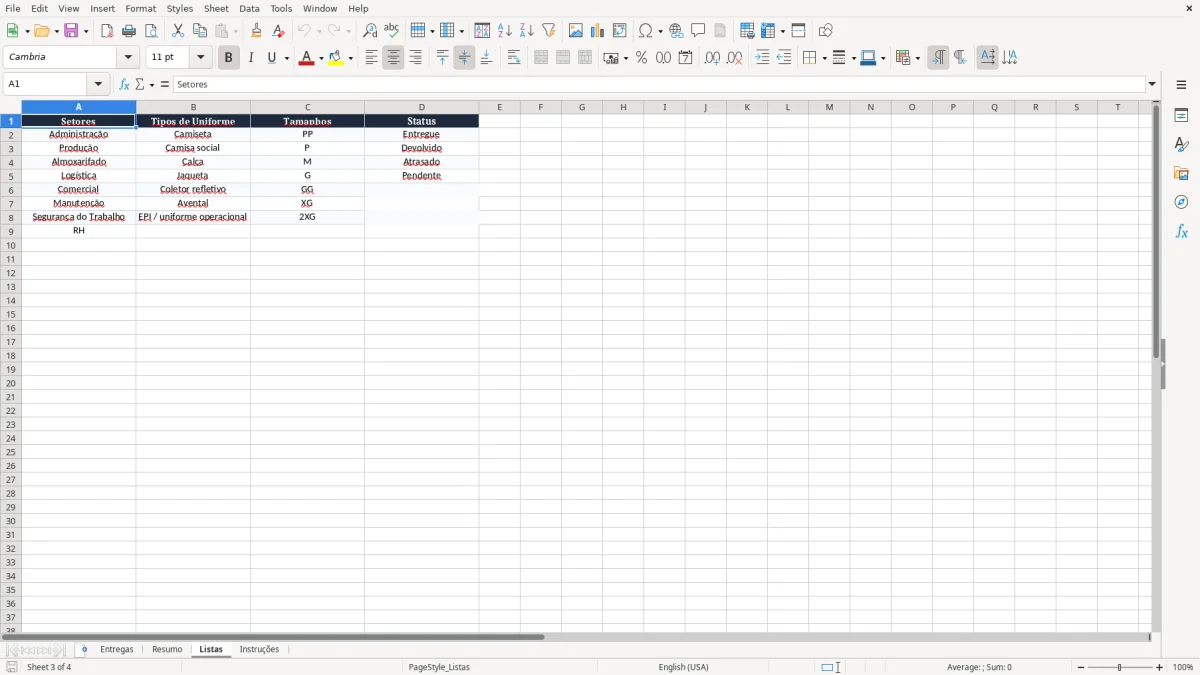Switch to Resumo sheet tab
Screen dimensions: 1200x675
167,650
